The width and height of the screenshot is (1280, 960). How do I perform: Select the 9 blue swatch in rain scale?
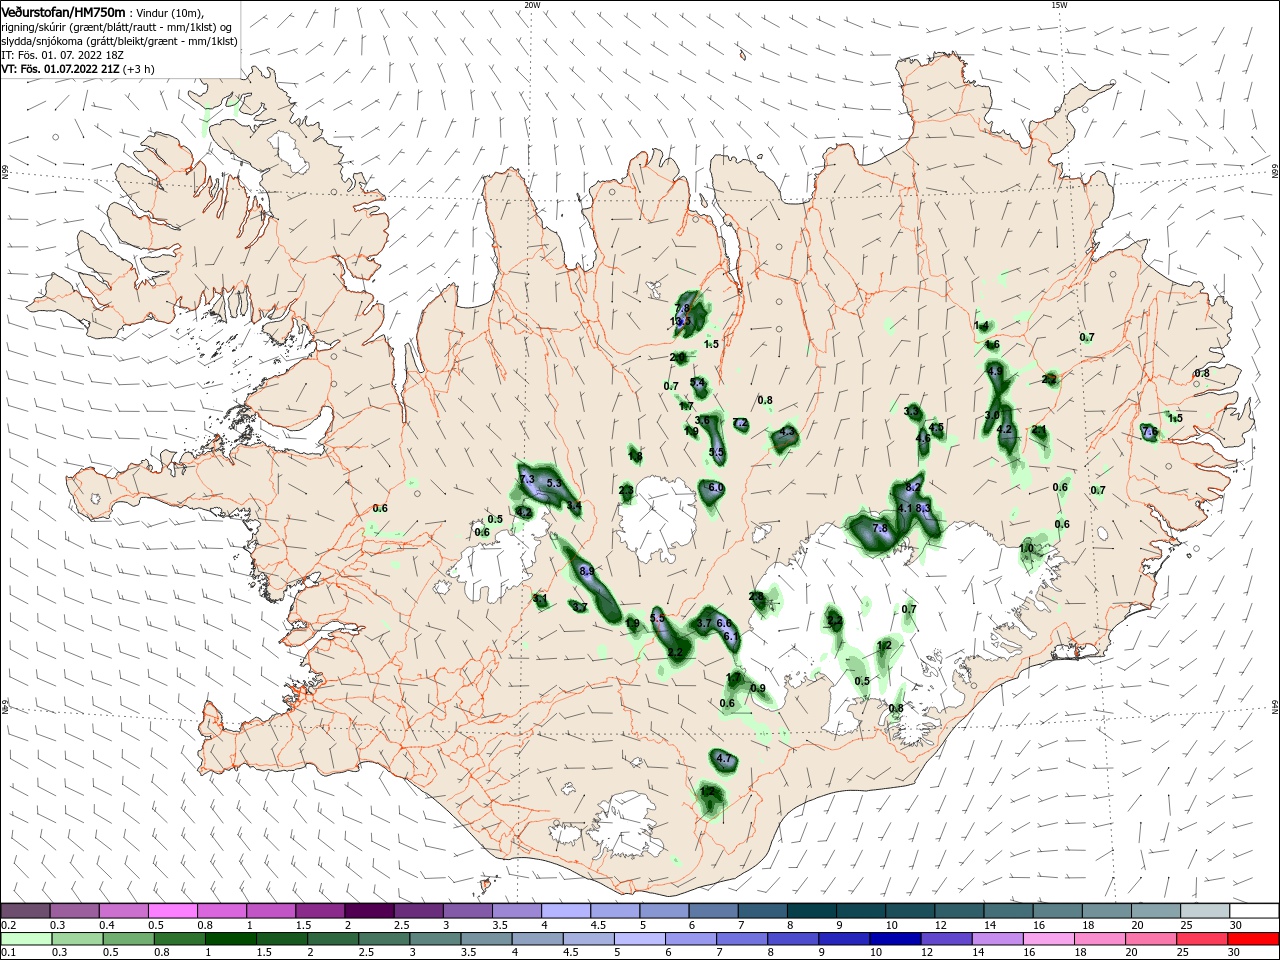845,939
